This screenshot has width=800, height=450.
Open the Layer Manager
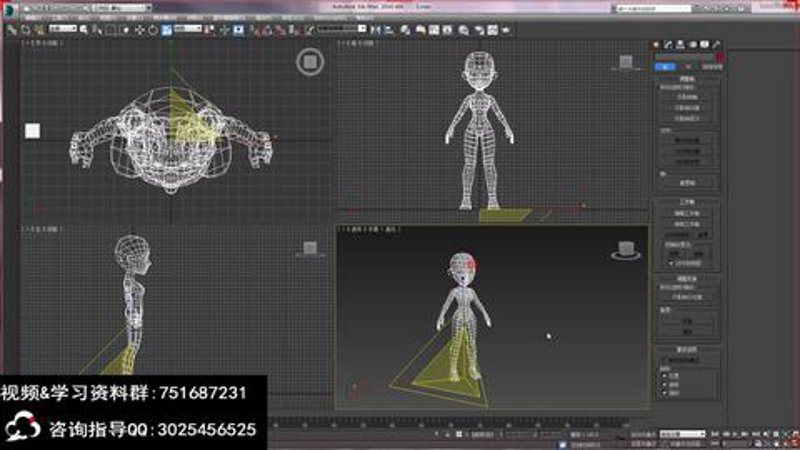[405, 30]
